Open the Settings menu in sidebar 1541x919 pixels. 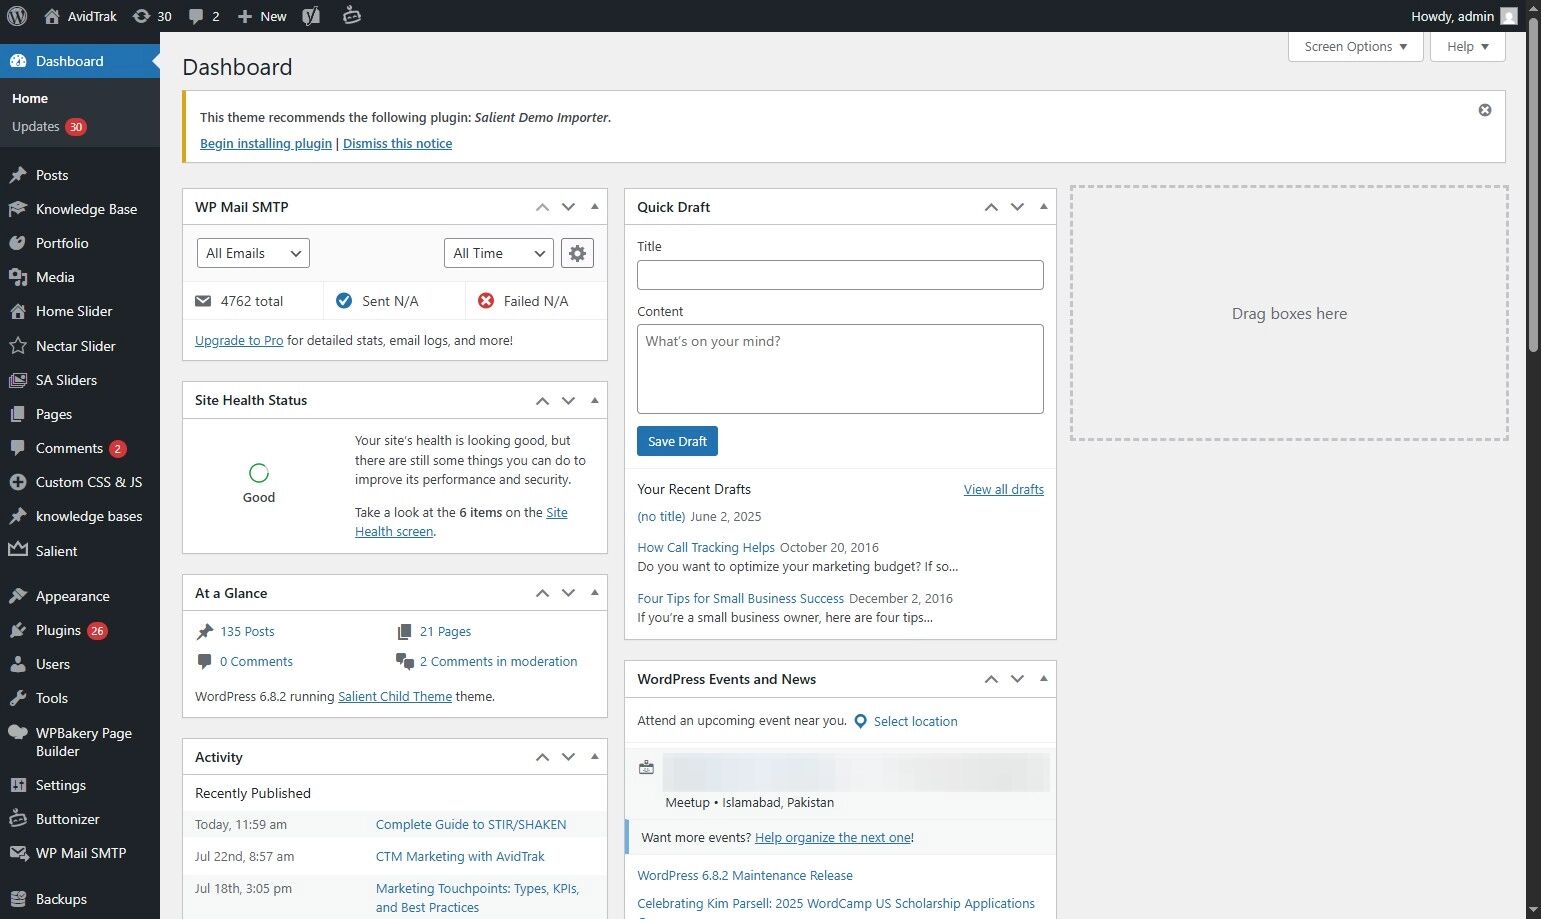(x=80, y=785)
